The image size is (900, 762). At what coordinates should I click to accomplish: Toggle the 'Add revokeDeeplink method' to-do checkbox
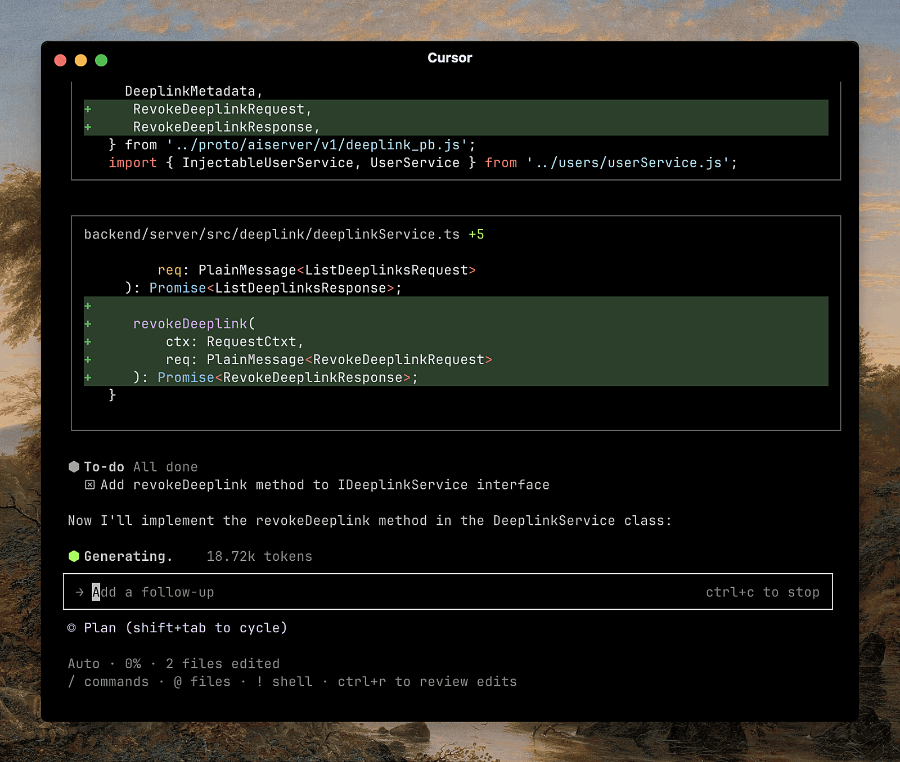90,485
